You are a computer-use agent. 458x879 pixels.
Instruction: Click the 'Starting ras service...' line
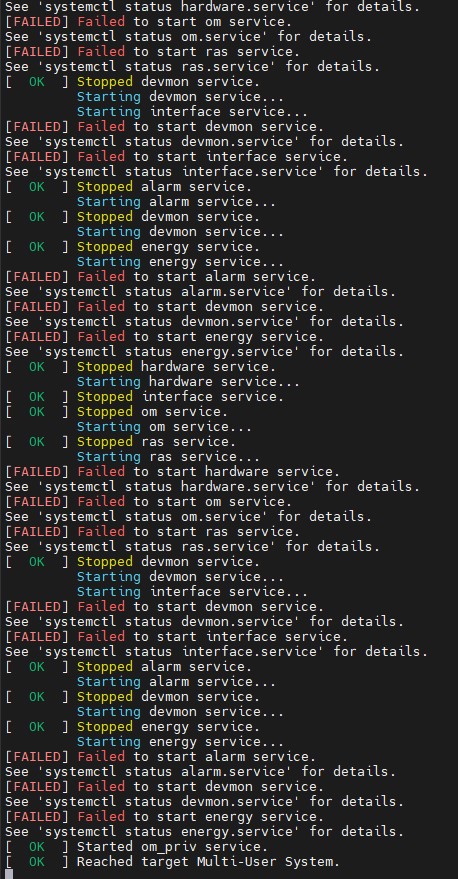pyautogui.click(x=168, y=457)
